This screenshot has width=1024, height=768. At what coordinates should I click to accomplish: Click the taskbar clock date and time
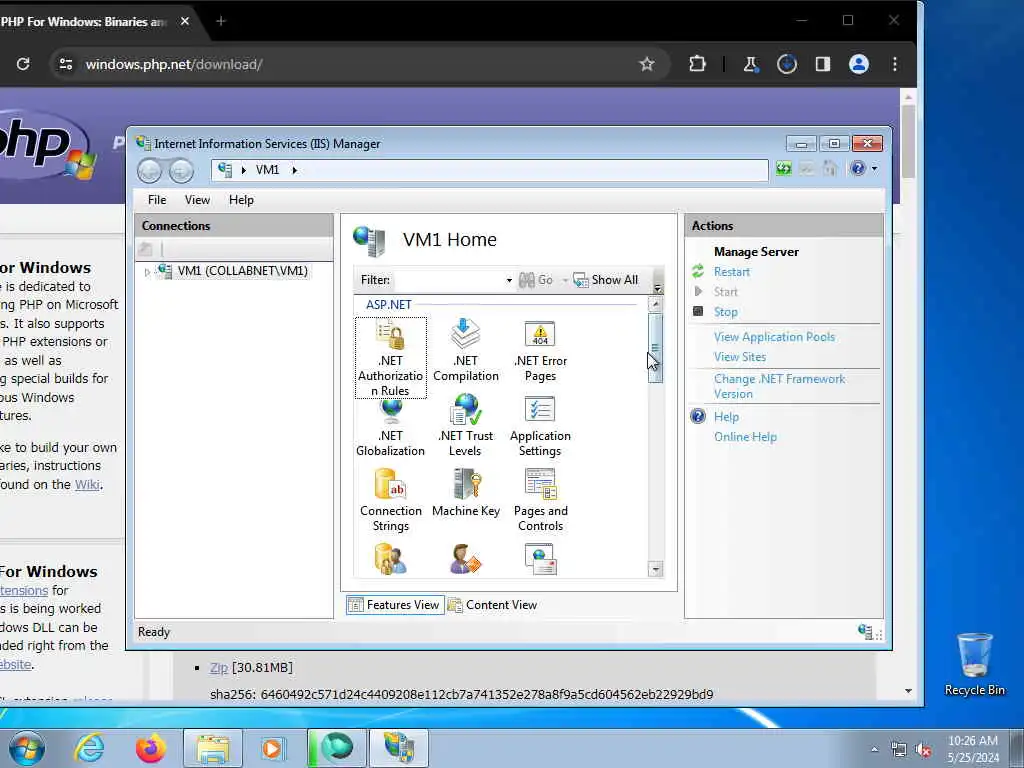click(973, 749)
